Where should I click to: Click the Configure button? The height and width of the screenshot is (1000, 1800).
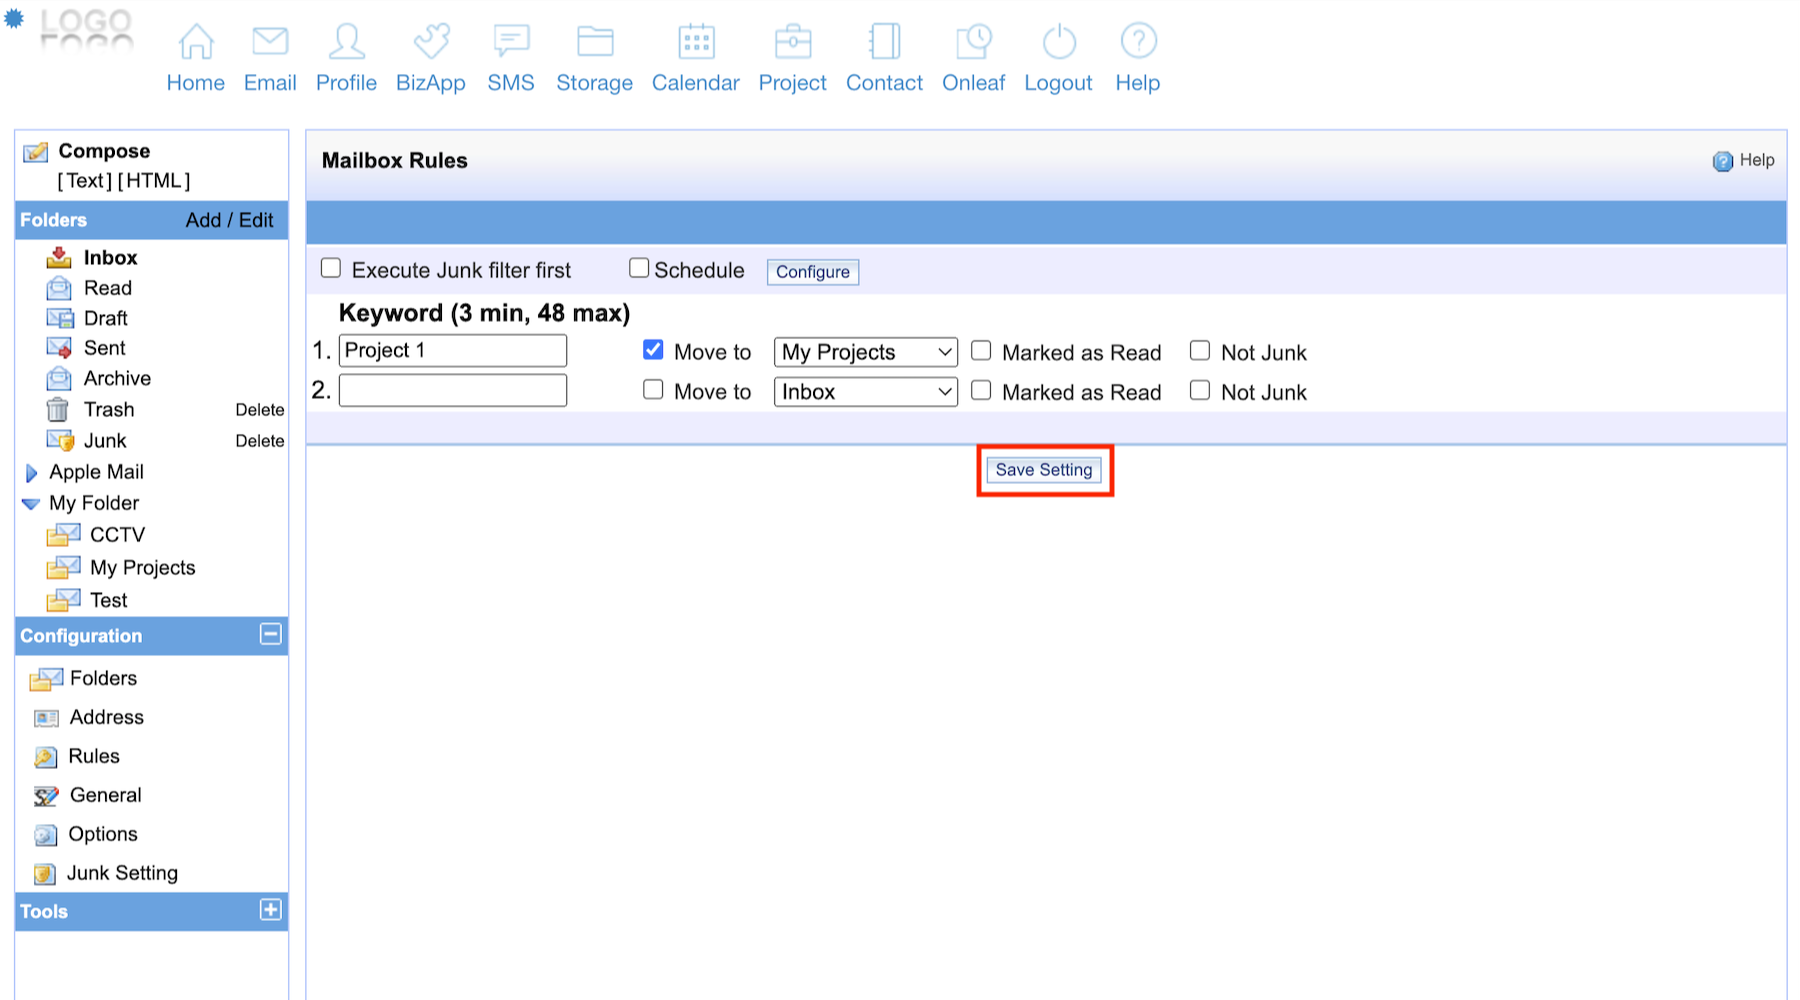812,272
